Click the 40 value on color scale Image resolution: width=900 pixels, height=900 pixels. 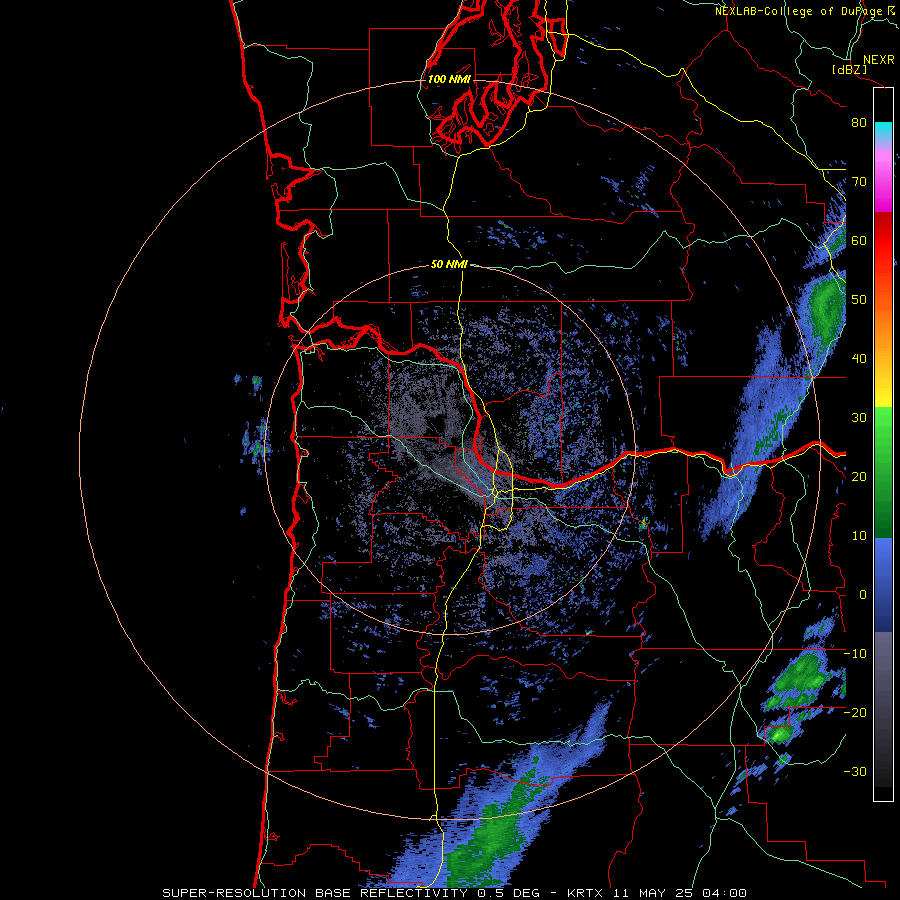[859, 359]
